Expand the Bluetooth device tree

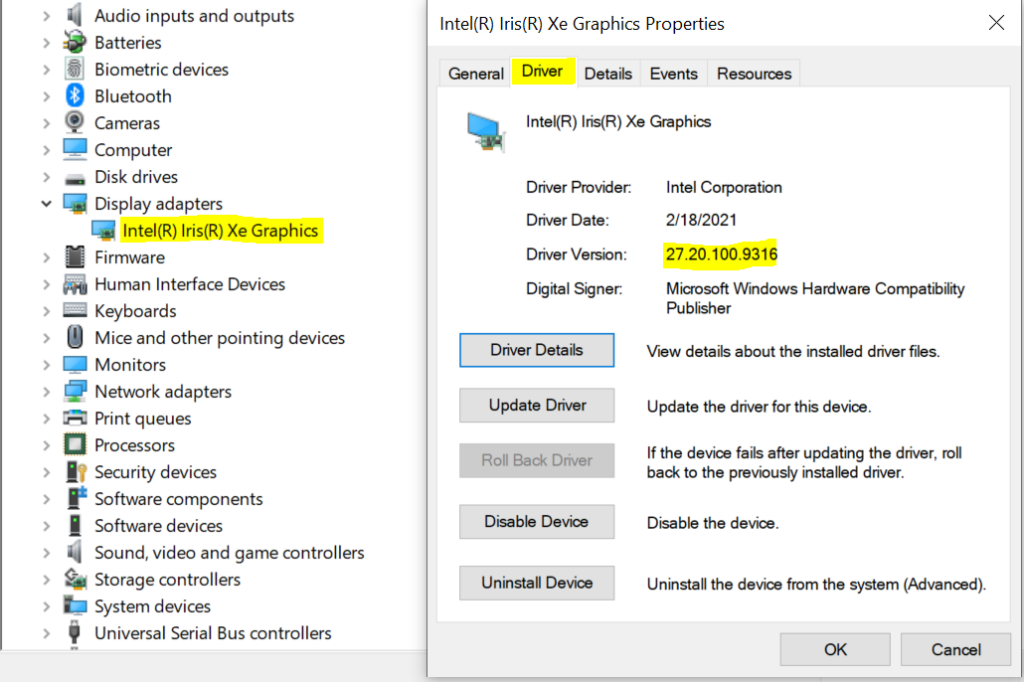point(47,96)
